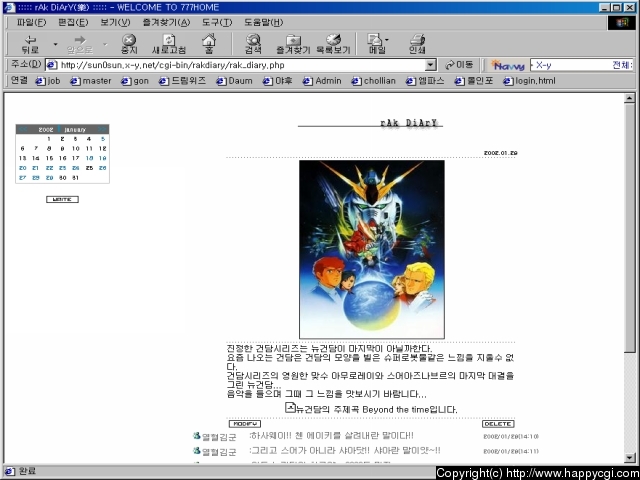The width and height of the screenshot is (640, 480).
Task: Go to previous month in calendar
Action: click(22, 129)
